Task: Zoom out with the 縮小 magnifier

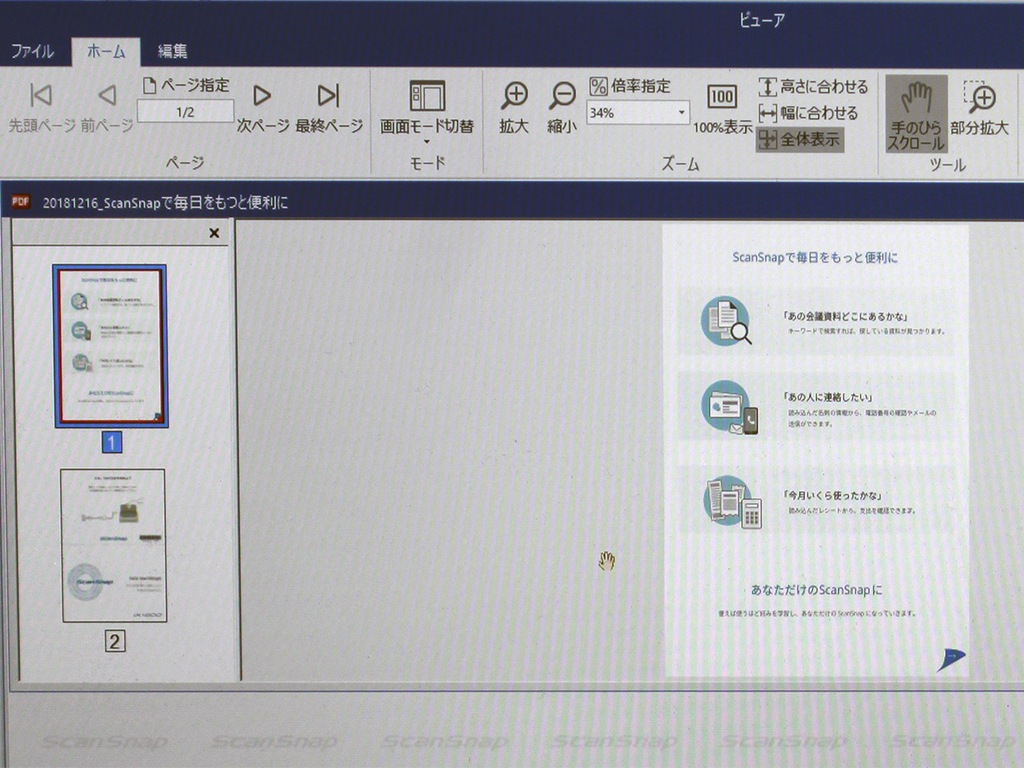Action: click(x=562, y=108)
